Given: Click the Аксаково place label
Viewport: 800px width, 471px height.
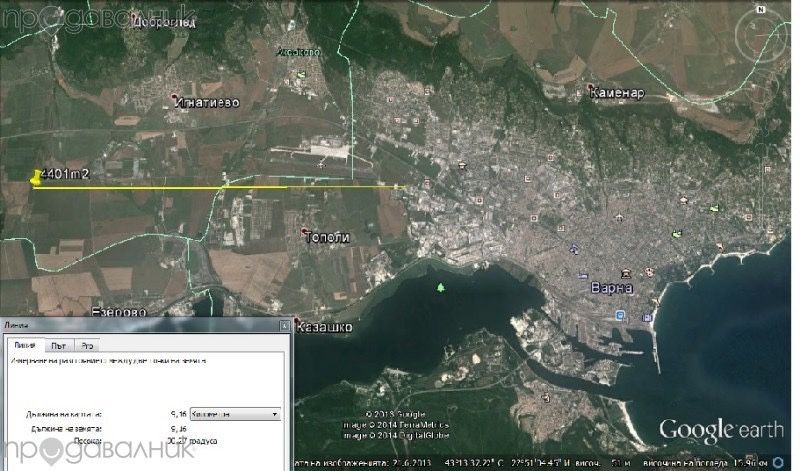Looking at the screenshot, I should 298,52.
